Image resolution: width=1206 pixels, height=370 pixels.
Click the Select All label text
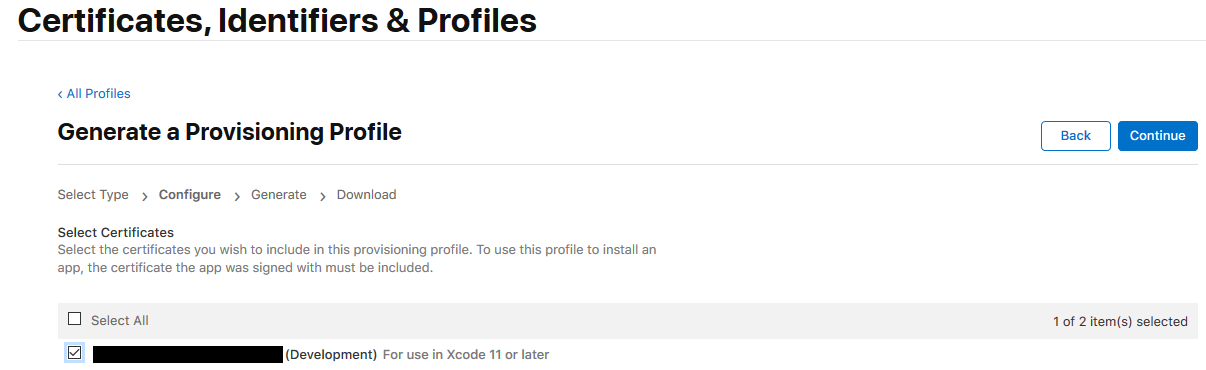coord(120,320)
